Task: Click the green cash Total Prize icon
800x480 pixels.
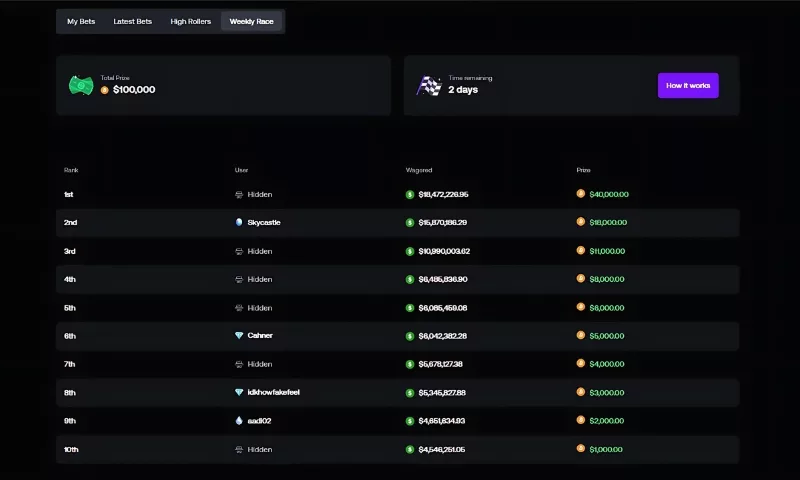Action: [x=81, y=85]
